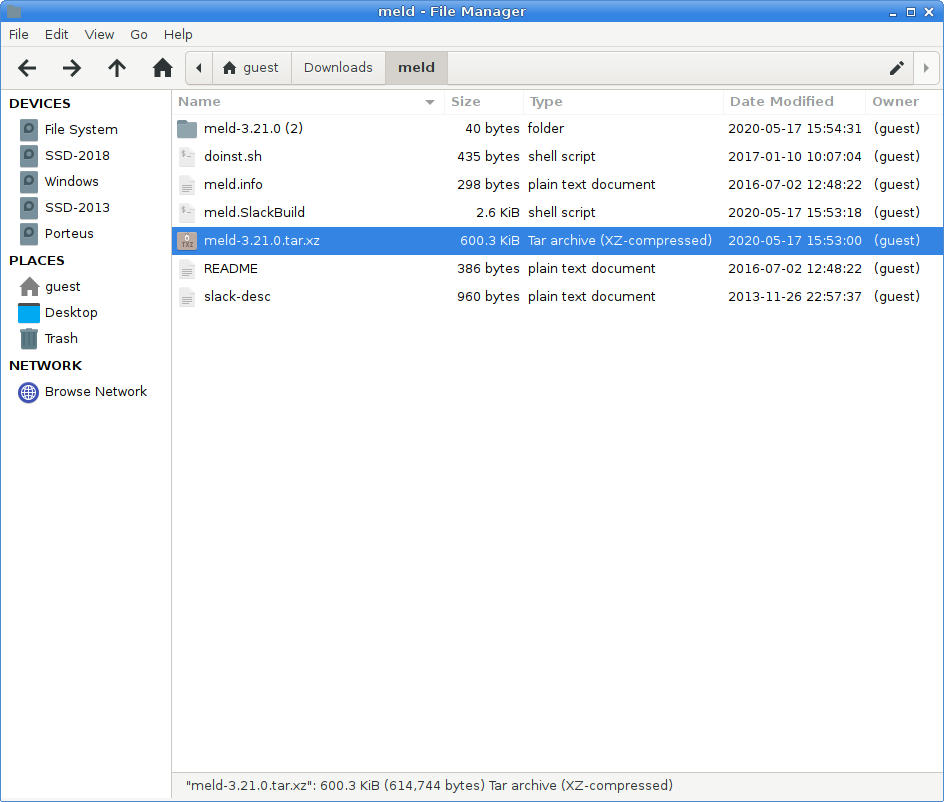Select folder name meld-3.21.0 (2)

point(253,128)
